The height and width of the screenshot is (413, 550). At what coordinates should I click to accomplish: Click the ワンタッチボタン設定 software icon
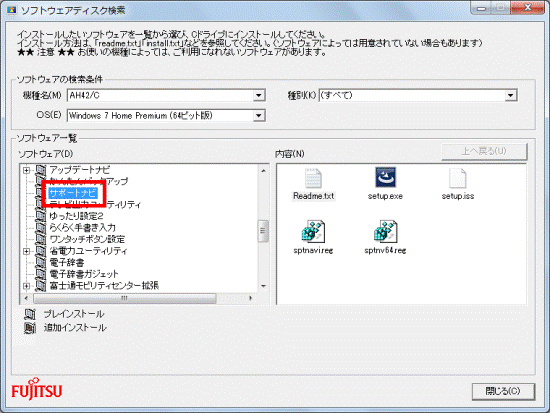click(x=41, y=239)
